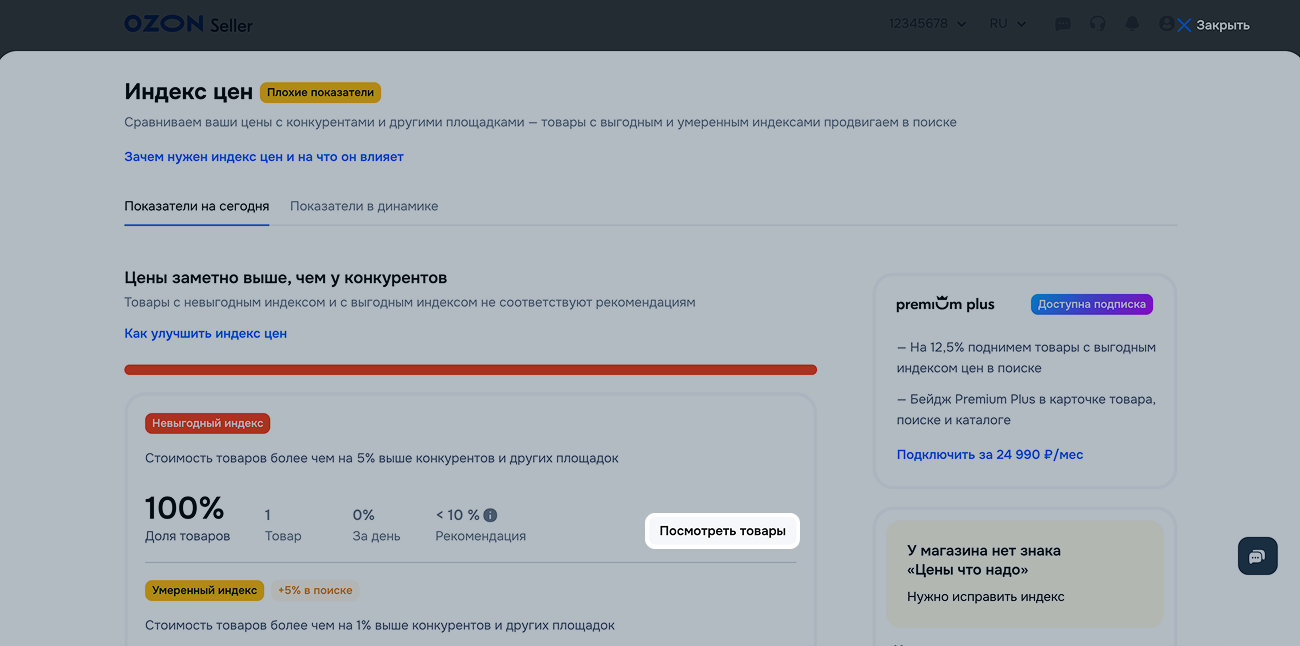This screenshot has width=1300, height=646.
Task: Expand the 12345678 account dropdown
Action: coord(927,24)
